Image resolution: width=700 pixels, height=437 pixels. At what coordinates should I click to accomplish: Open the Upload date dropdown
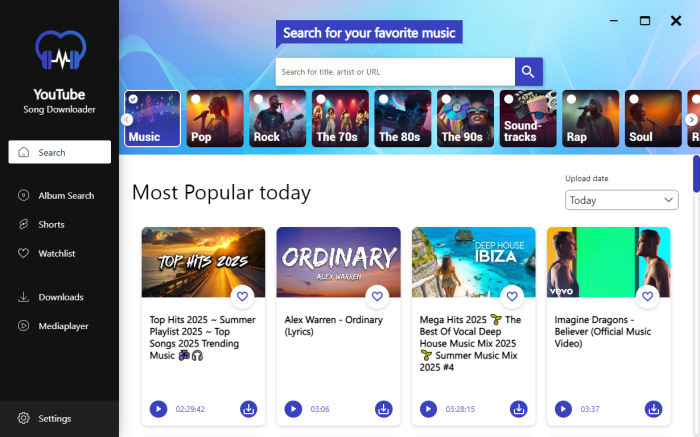tap(621, 200)
